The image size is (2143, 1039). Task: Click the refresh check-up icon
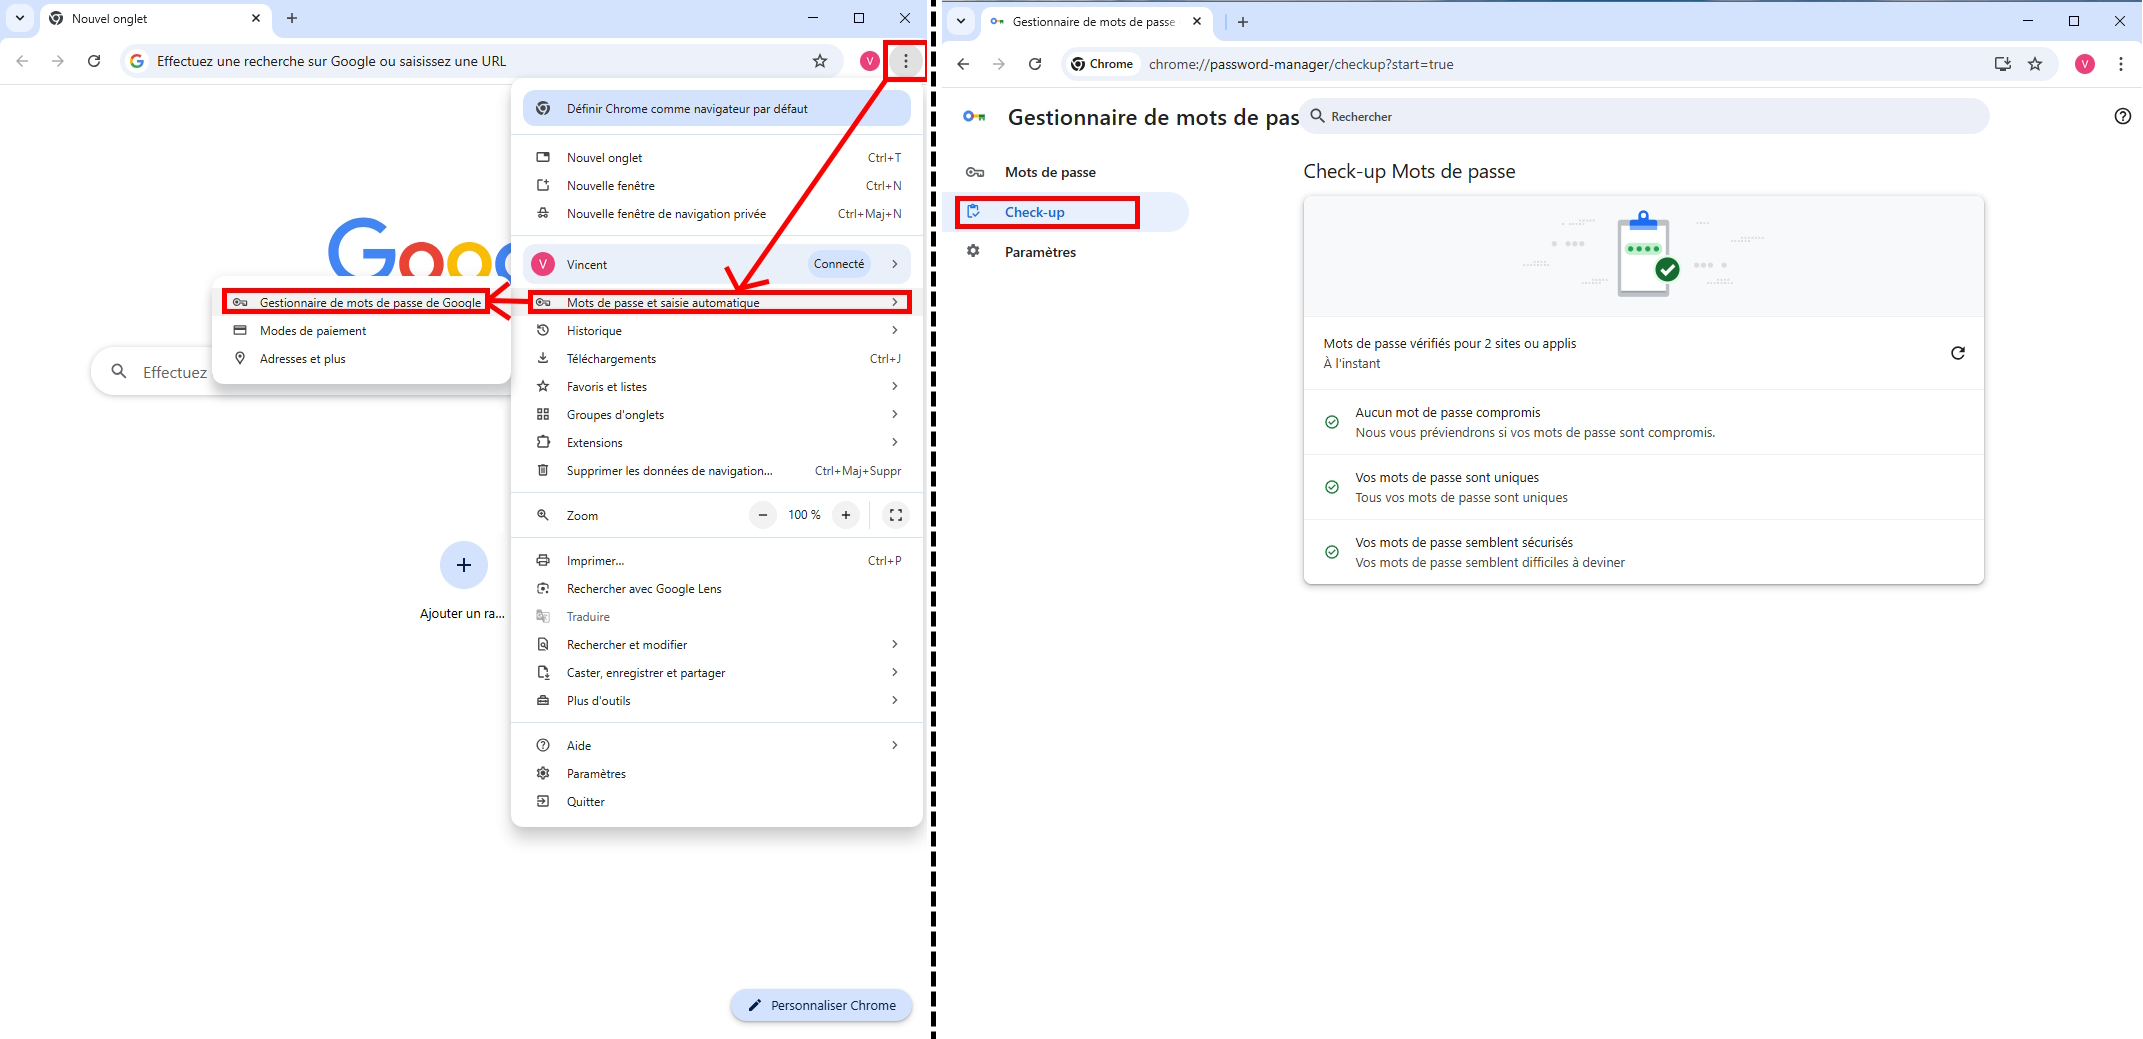coord(1957,353)
